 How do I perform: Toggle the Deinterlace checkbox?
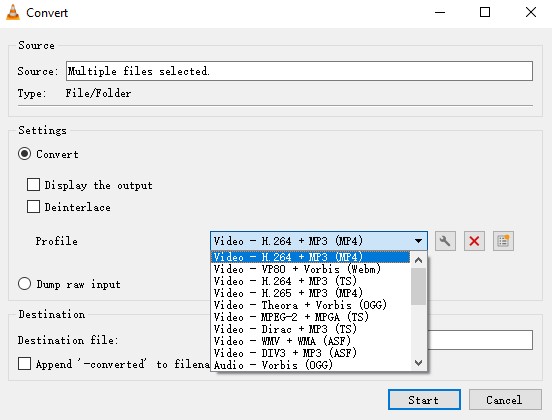click(33, 207)
